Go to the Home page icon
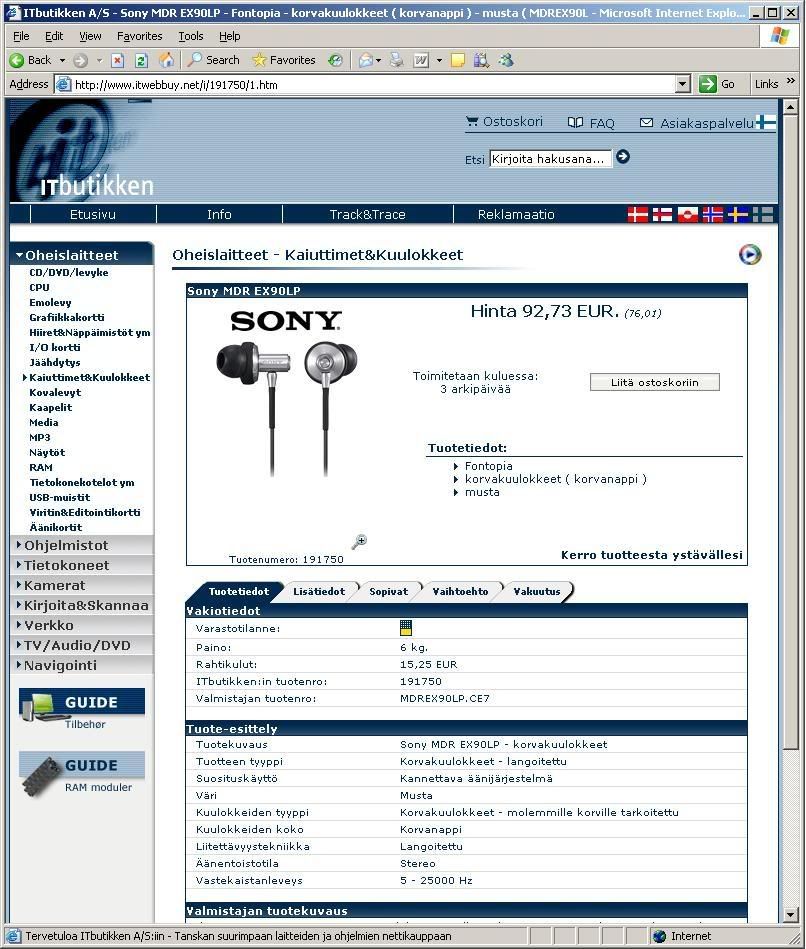The width and height of the screenshot is (806, 949). [166, 60]
